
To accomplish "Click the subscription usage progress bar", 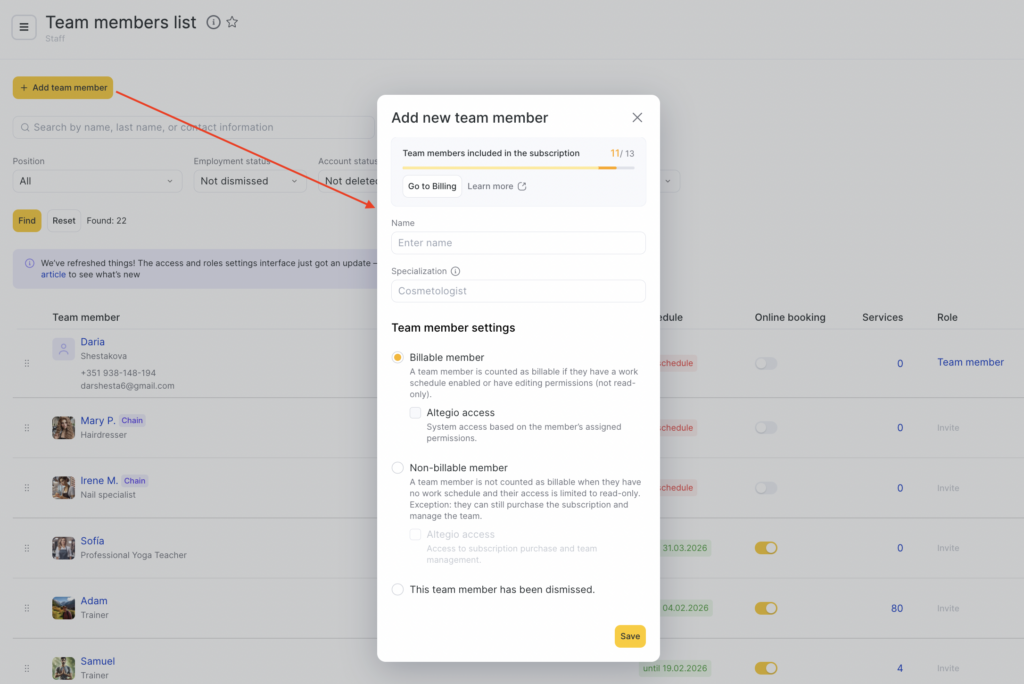I will pyautogui.click(x=518, y=167).
